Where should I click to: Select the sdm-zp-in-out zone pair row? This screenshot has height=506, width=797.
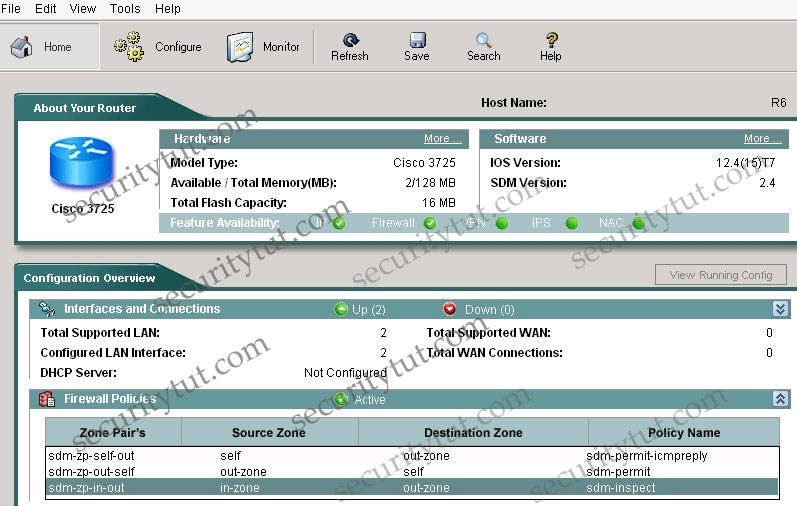coord(412,487)
